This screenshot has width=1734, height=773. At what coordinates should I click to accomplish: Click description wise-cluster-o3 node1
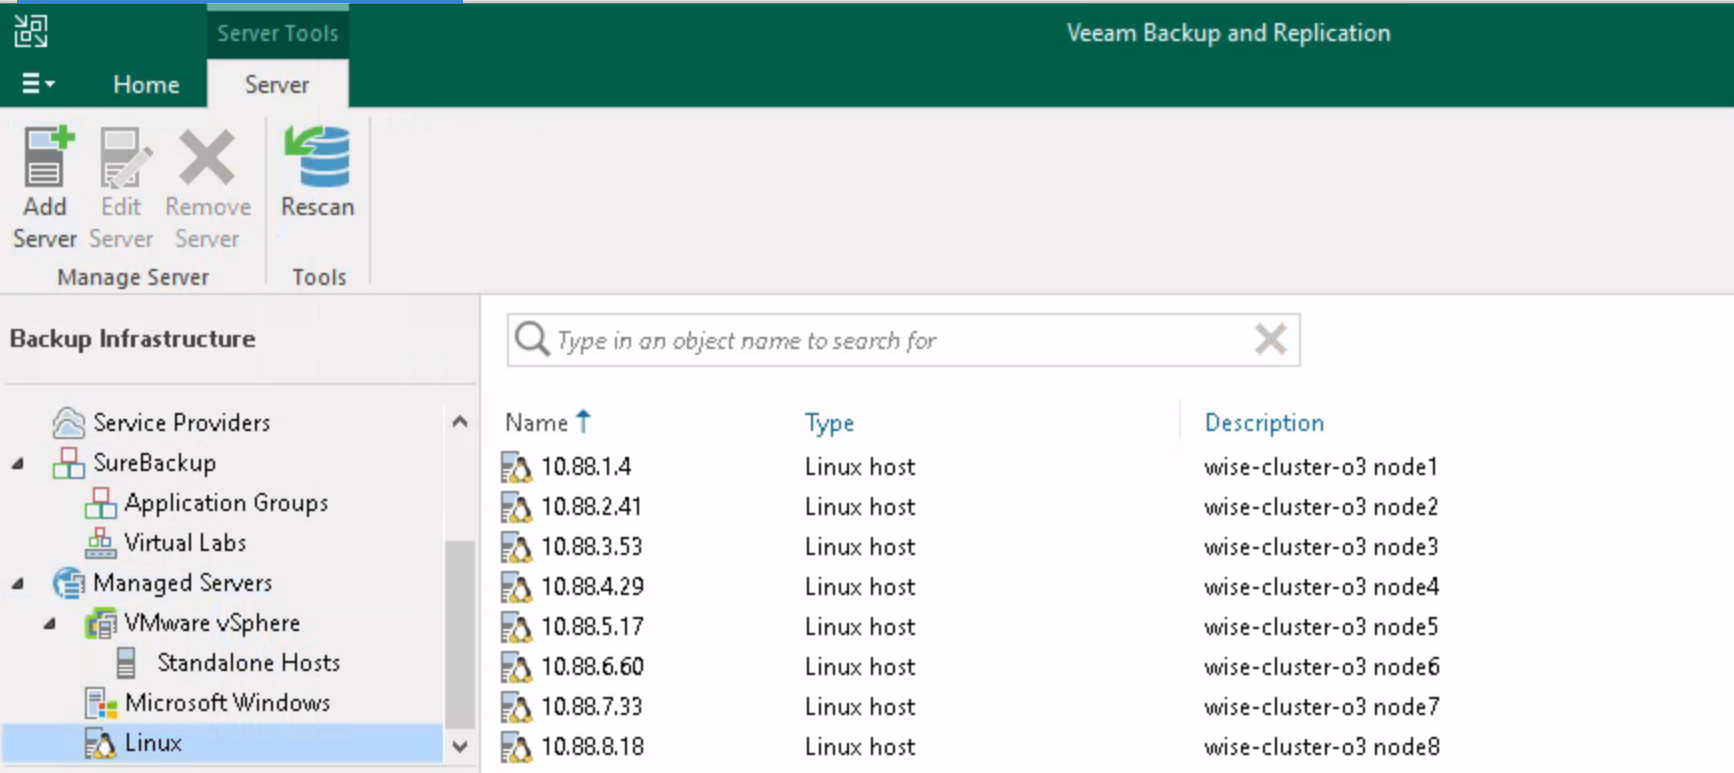(1321, 467)
